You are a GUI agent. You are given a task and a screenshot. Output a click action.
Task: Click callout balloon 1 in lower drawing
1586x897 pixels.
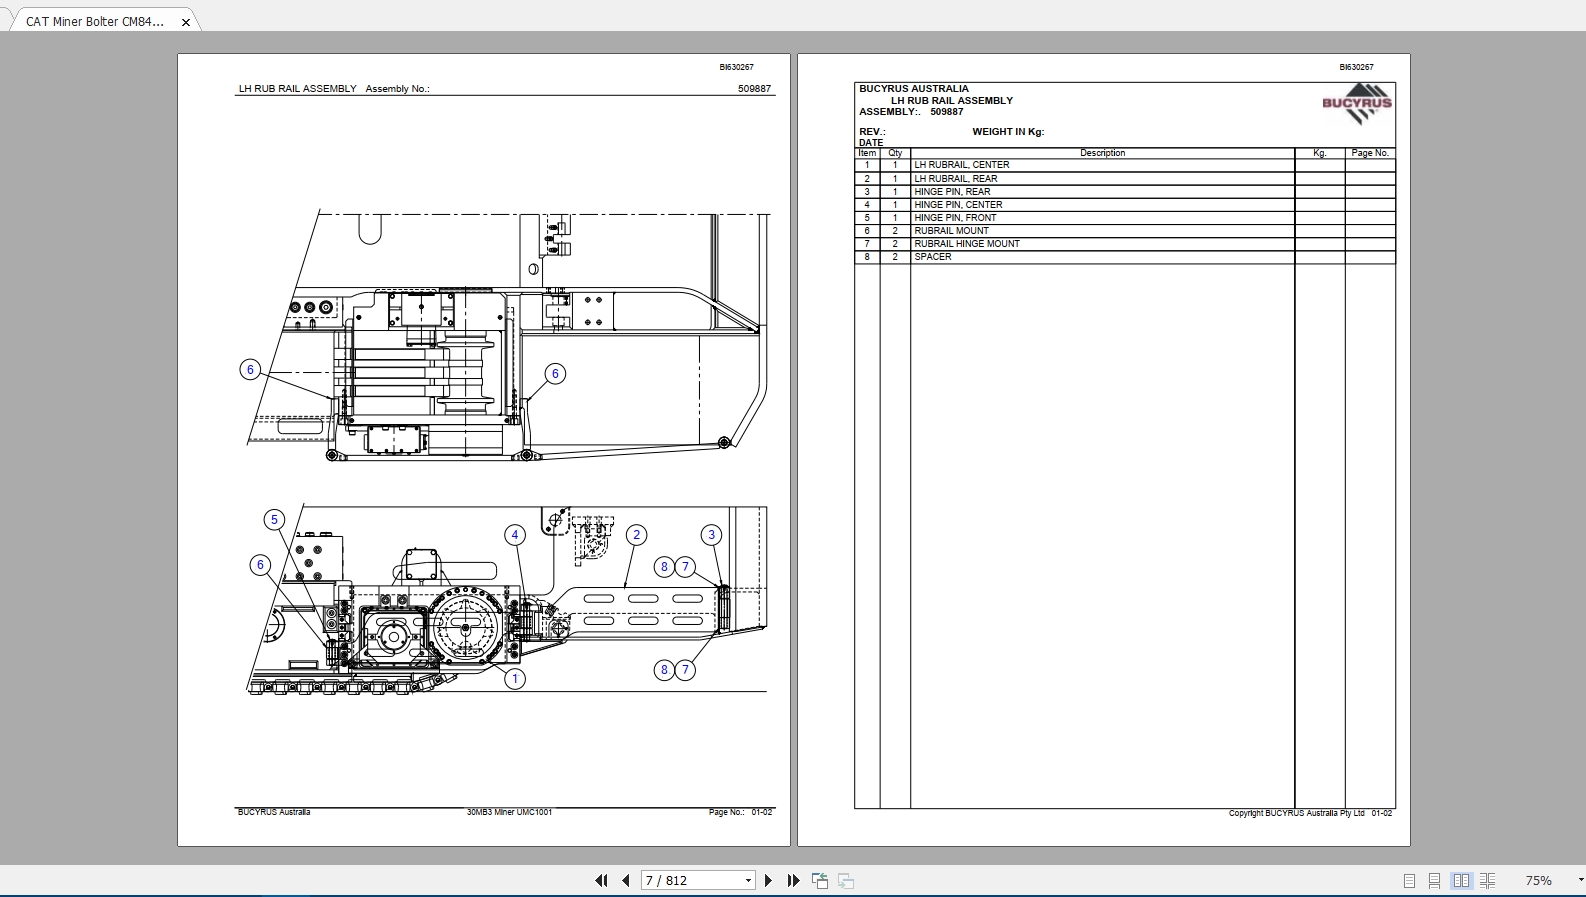coord(515,679)
